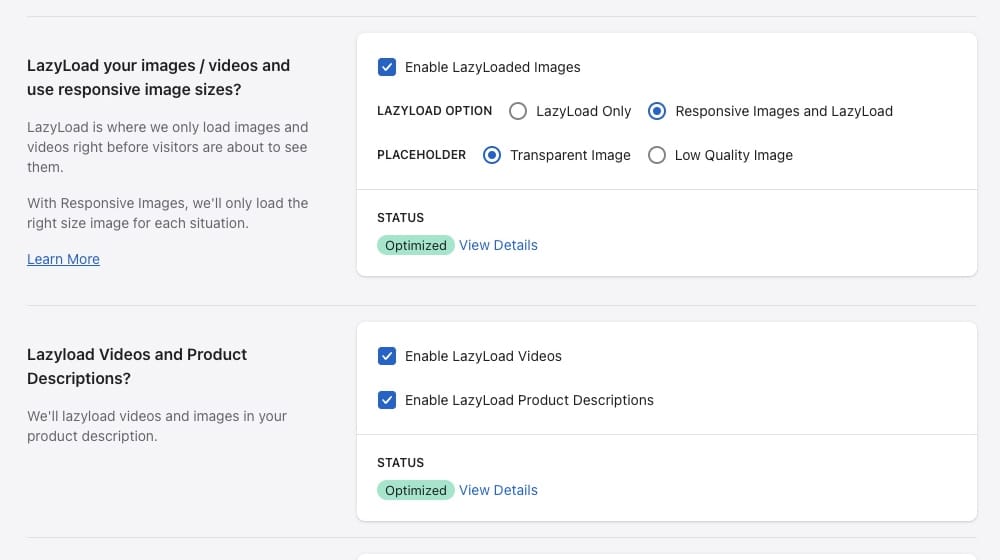Choose Responsive Images and LazyLoad option
Viewport: 1000px width, 560px height.
(x=657, y=111)
